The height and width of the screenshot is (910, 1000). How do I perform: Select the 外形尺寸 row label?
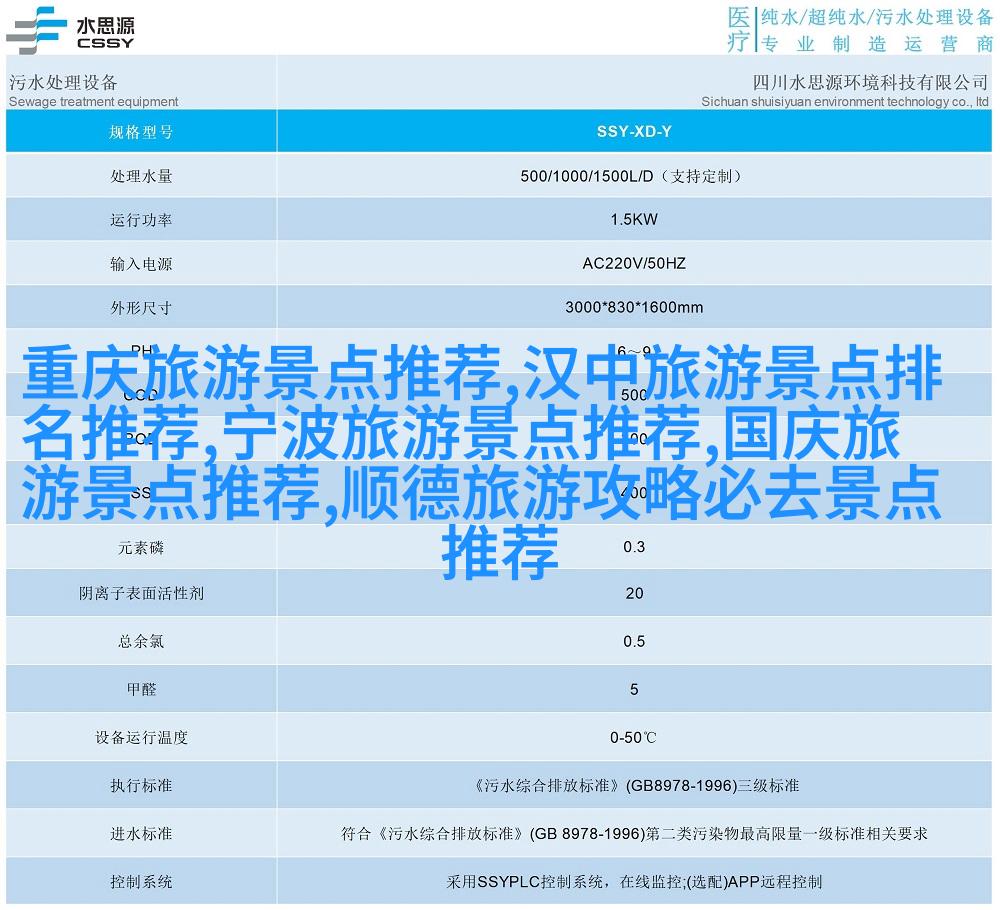point(142,308)
